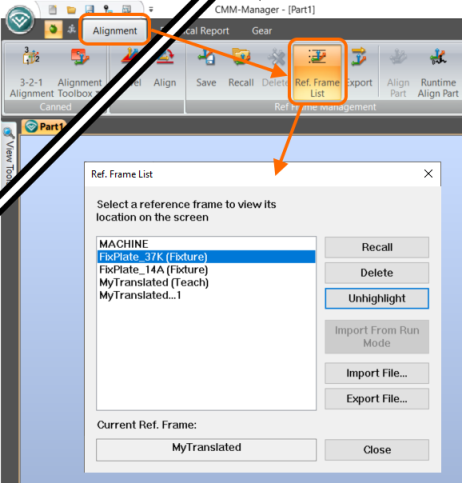Click the Align Part icon

pyautogui.click(x=398, y=72)
